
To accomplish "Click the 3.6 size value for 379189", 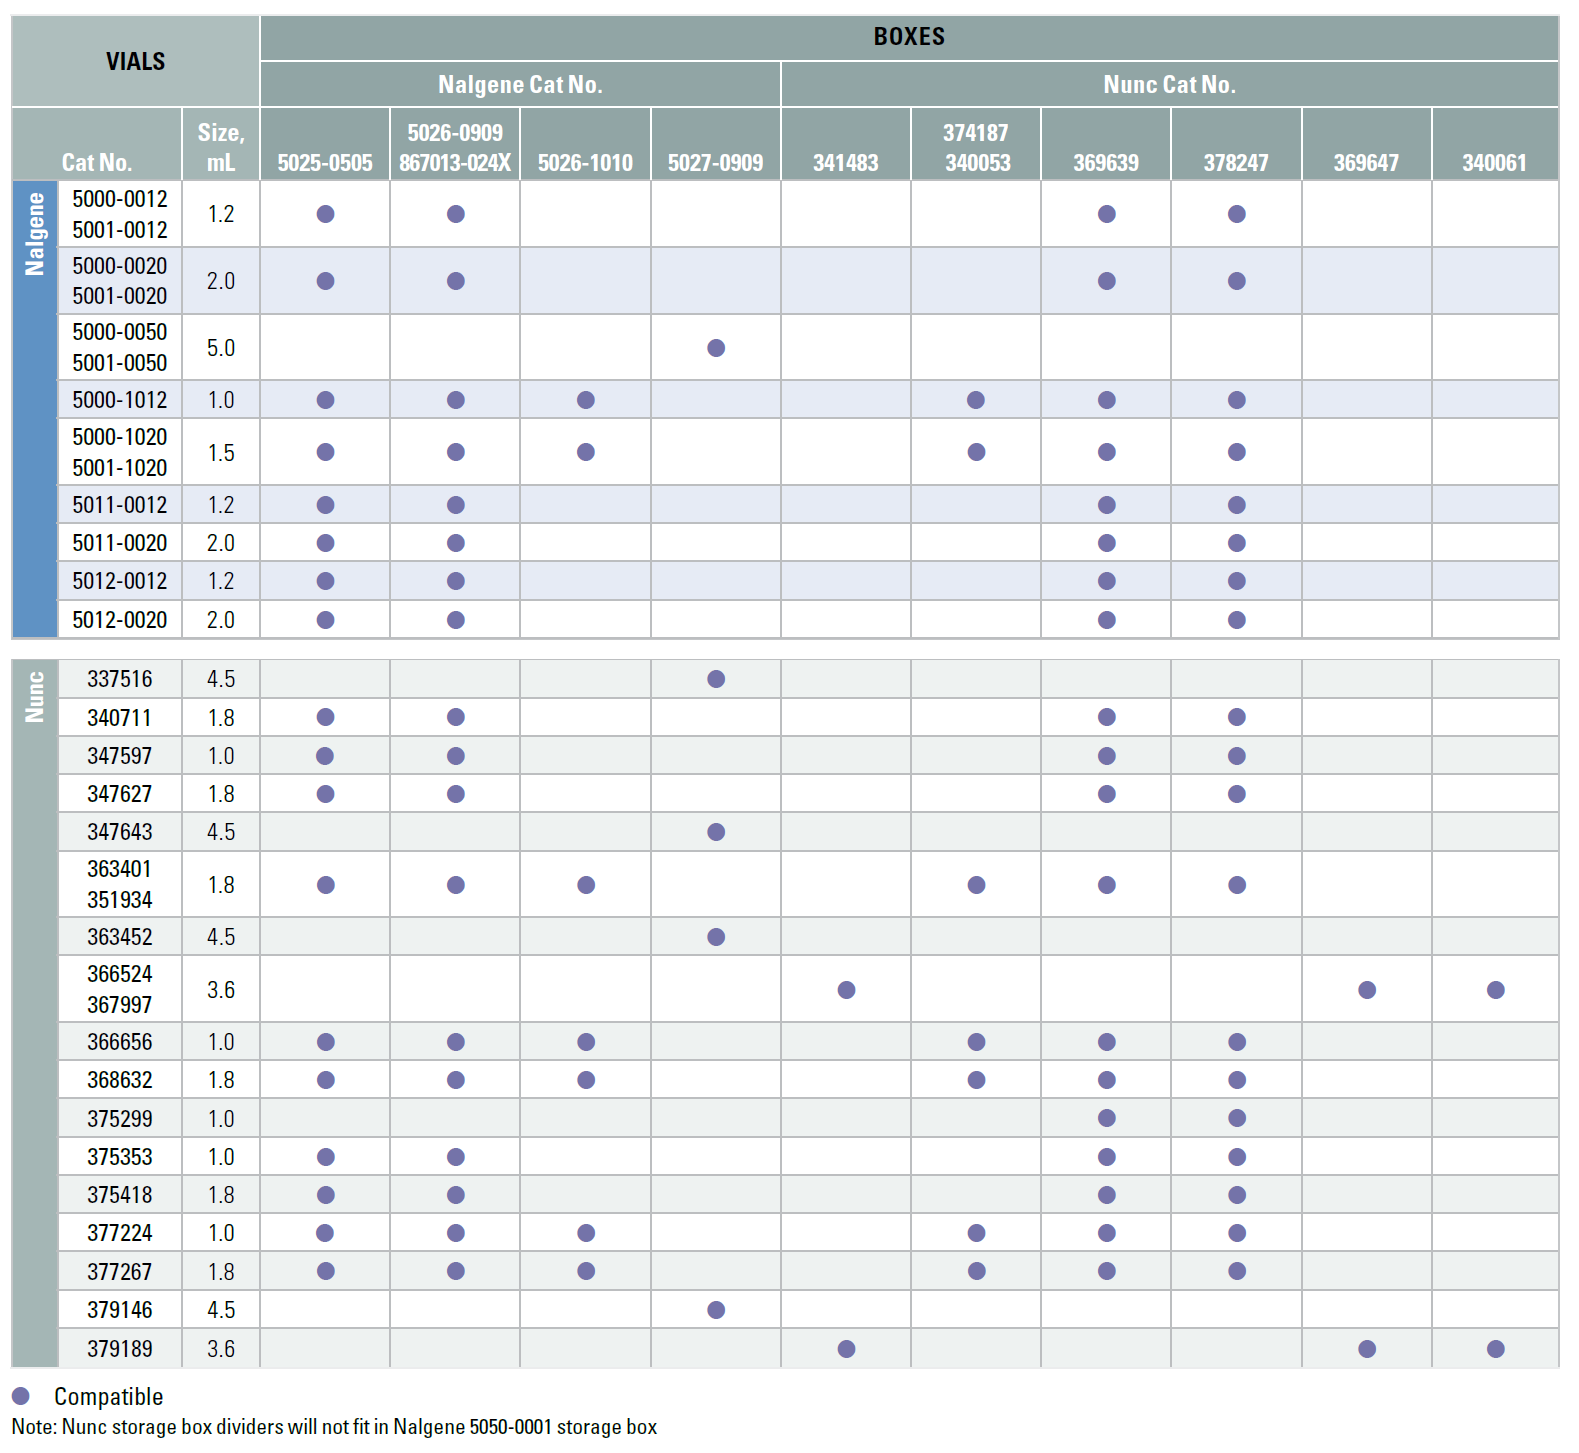I will (221, 1349).
